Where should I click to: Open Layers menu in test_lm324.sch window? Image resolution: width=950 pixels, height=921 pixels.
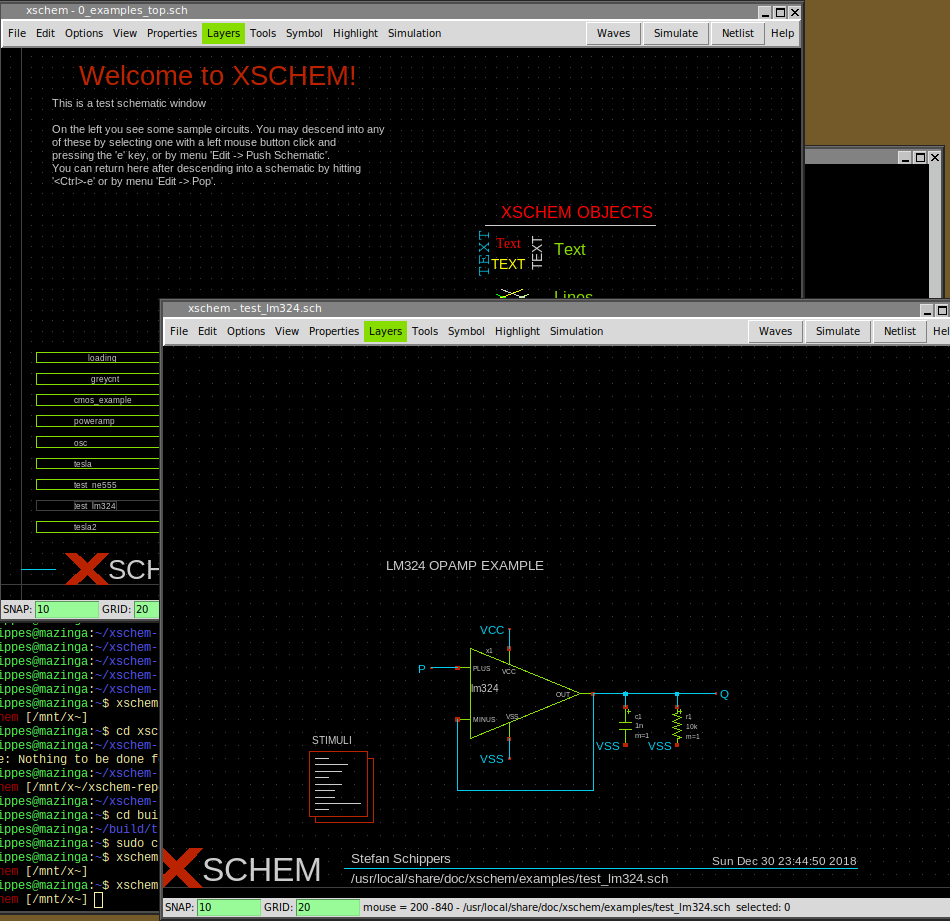(385, 331)
